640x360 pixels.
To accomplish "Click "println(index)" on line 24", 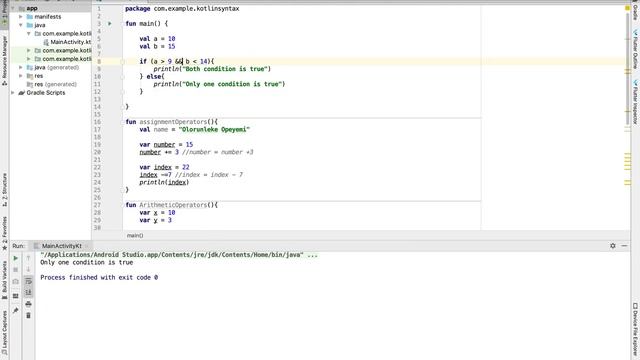I will 164,182.
